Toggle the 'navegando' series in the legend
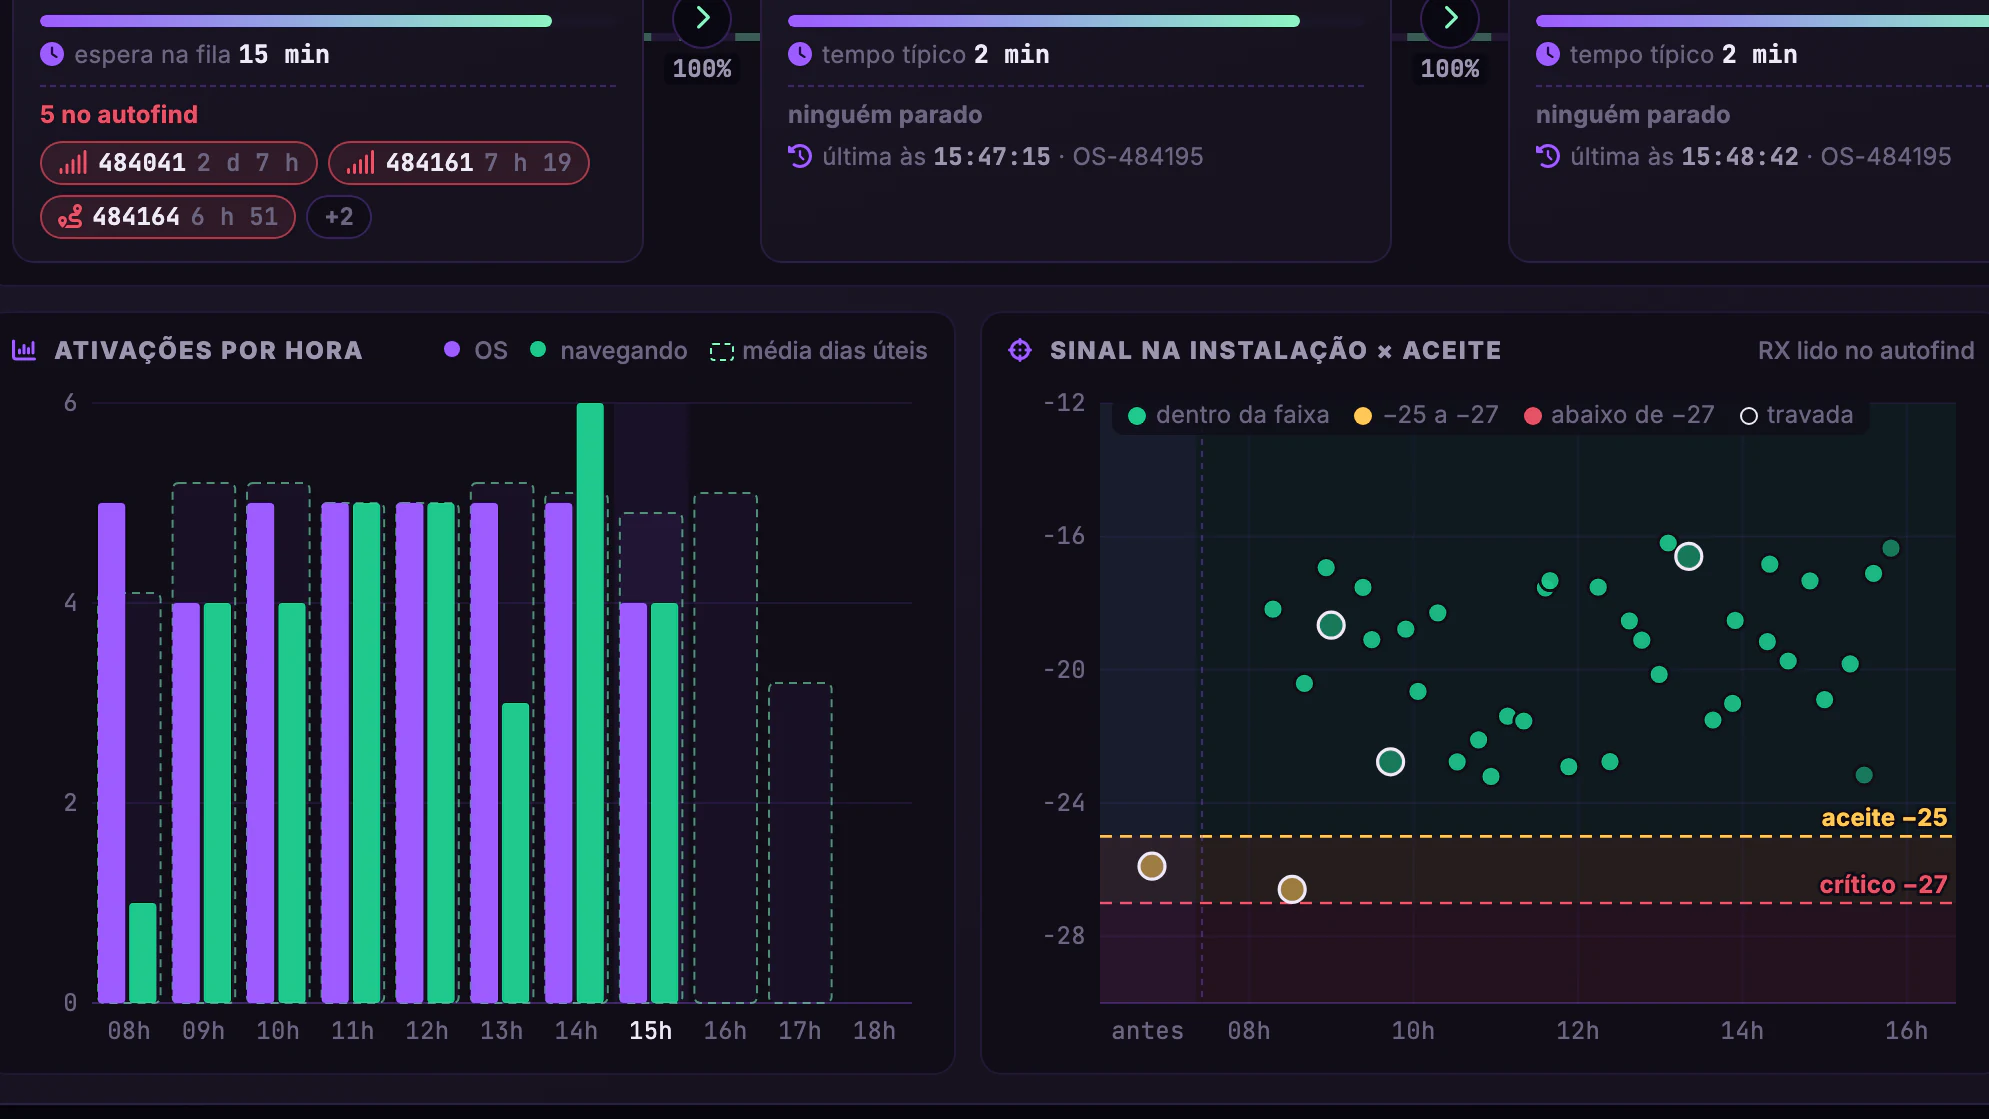This screenshot has height=1119, width=1989. [608, 350]
